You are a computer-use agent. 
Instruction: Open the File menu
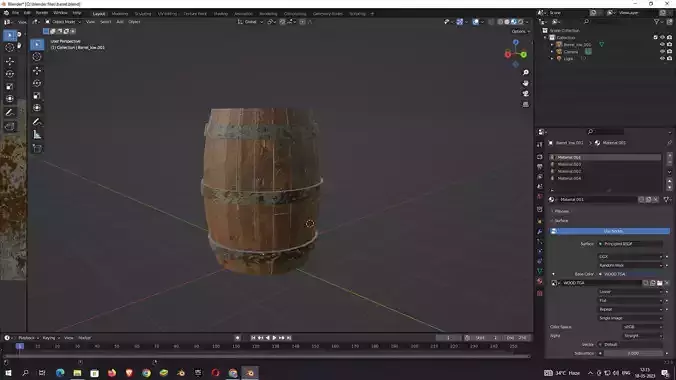click(x=16, y=13)
